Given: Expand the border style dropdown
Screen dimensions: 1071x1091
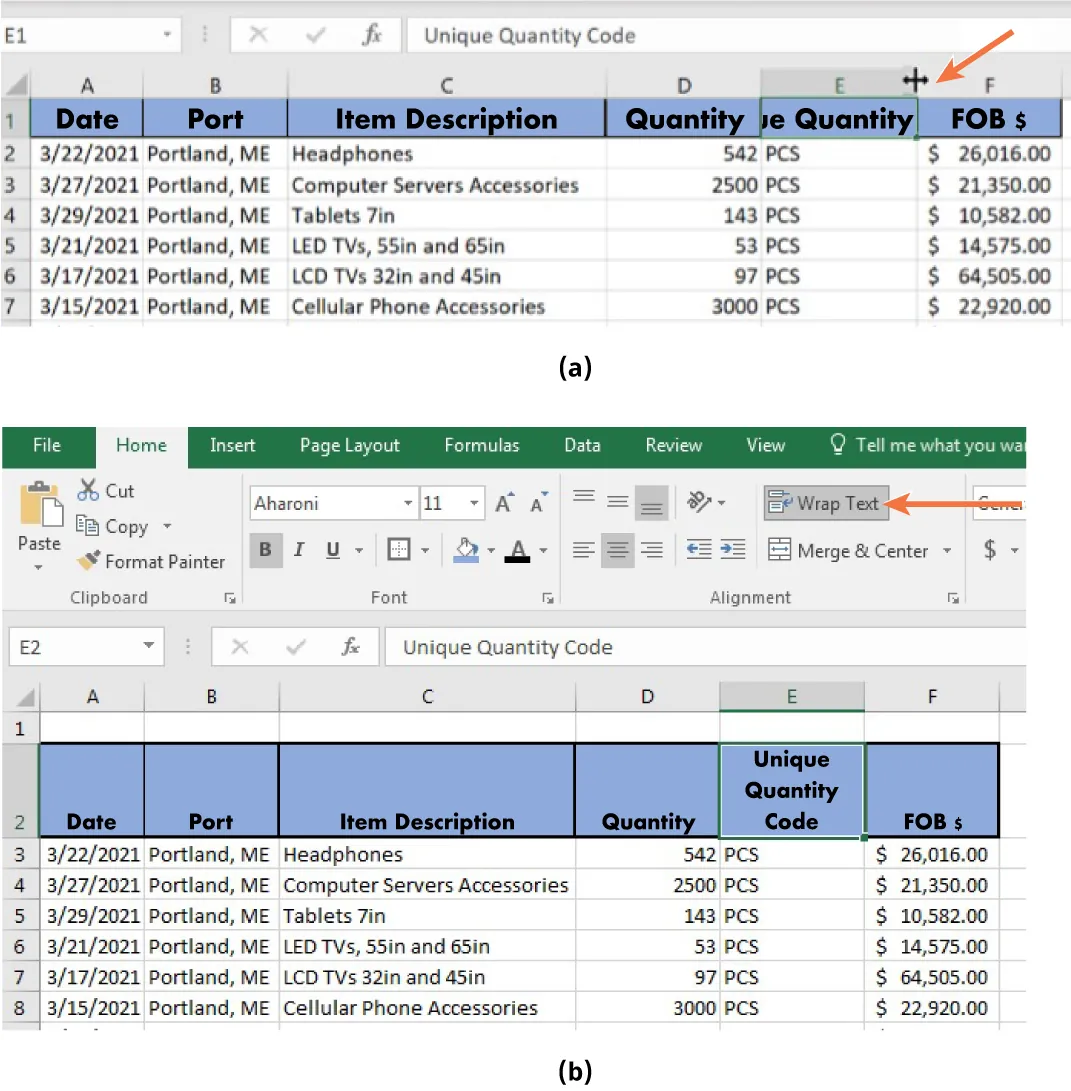Looking at the screenshot, I should (425, 550).
